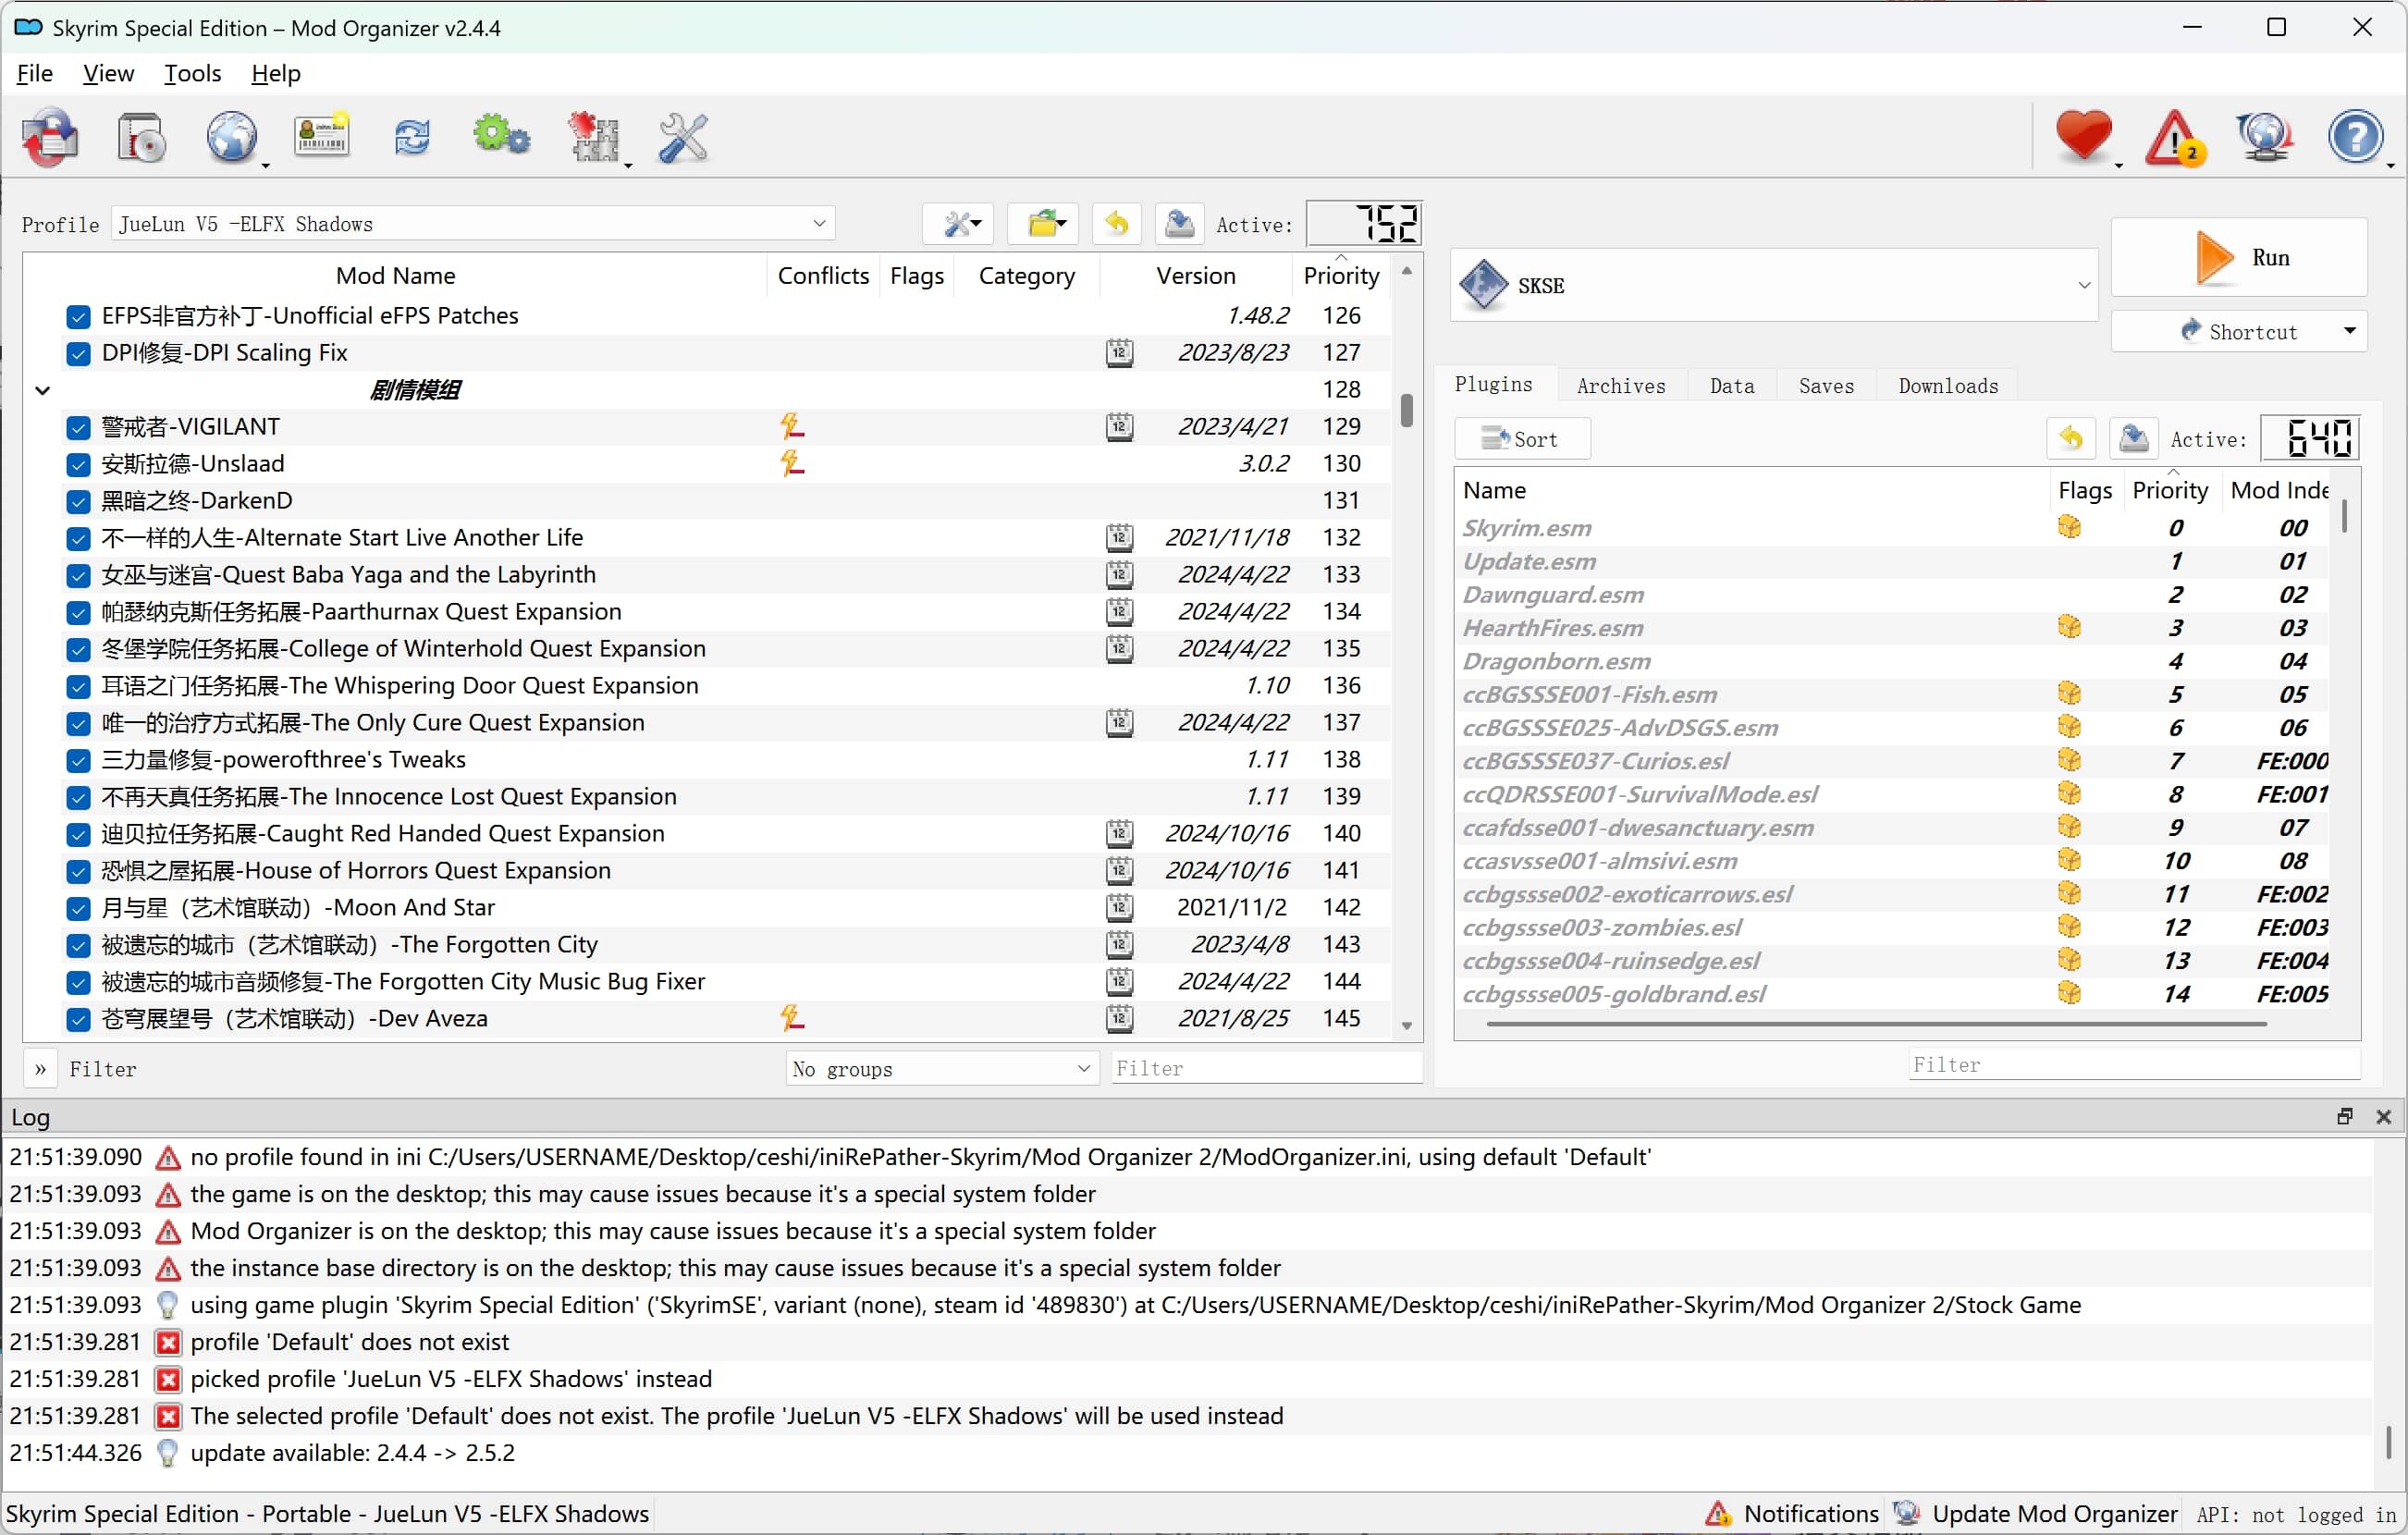This screenshot has width=2408, height=1535.
Task: Collapse the 剧情模组 separator group
Action: click(43, 390)
